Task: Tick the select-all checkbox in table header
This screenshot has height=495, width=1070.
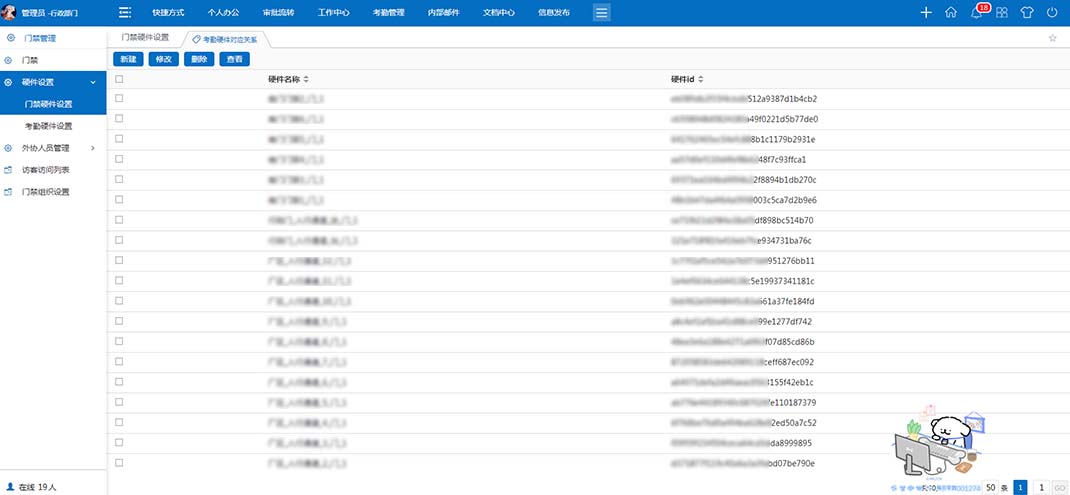Action: [x=119, y=79]
